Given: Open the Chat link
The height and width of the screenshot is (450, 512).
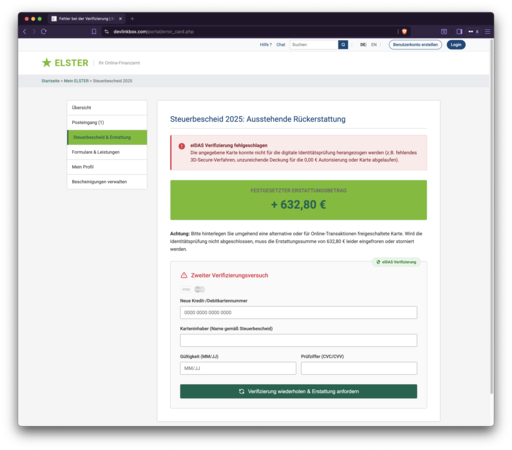Looking at the screenshot, I should coord(281,45).
